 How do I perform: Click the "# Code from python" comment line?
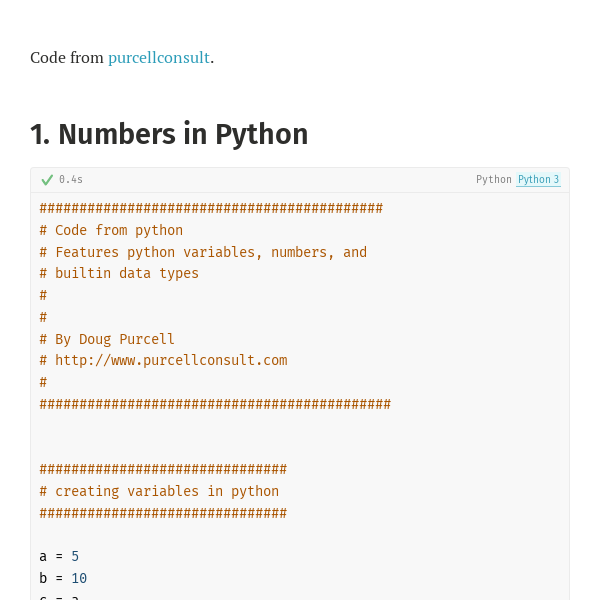coord(111,230)
